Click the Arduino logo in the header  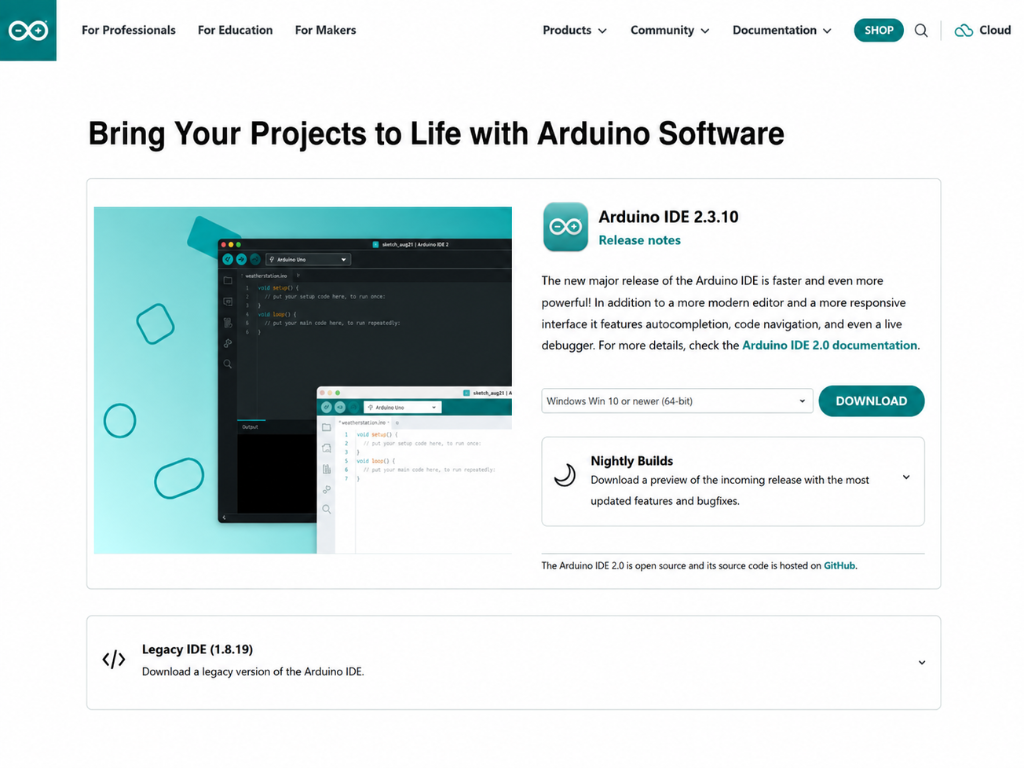pyautogui.click(x=28, y=30)
